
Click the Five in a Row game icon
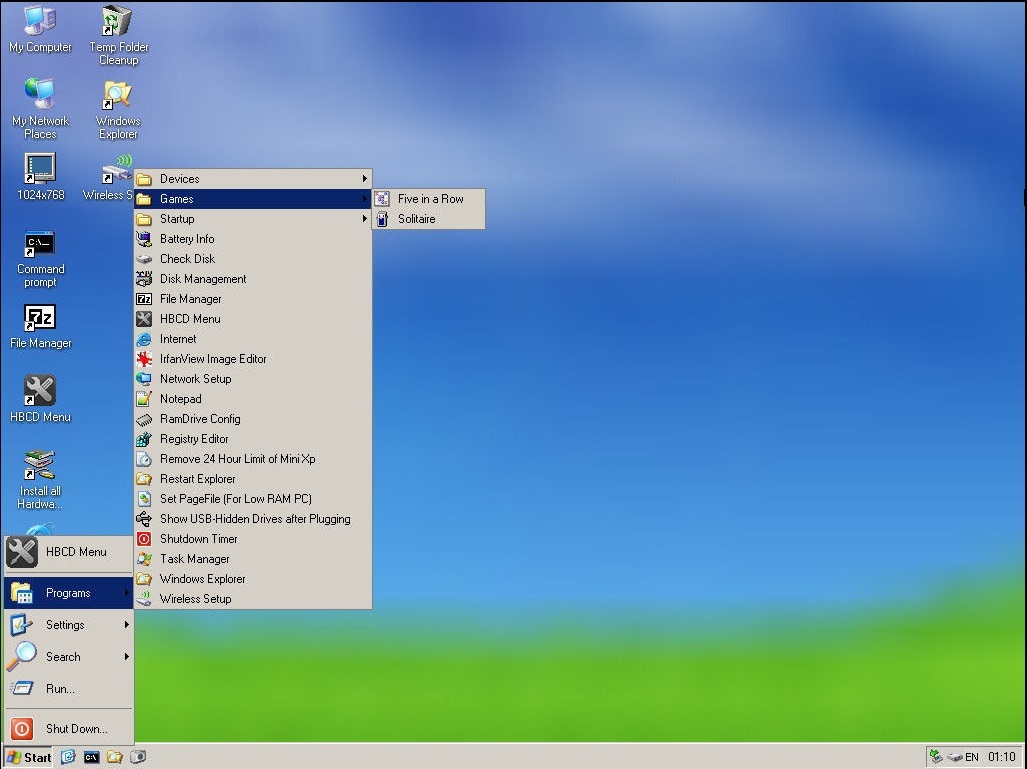[382, 198]
